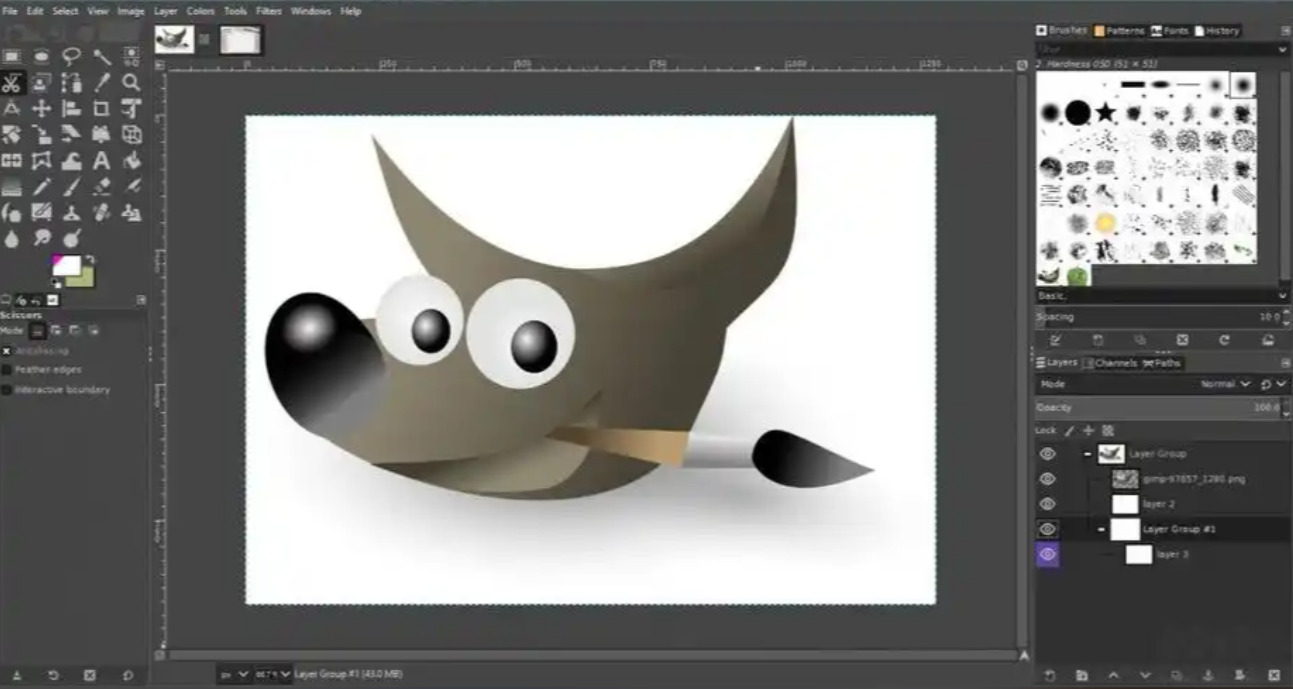This screenshot has height=689, width=1293.
Task: Open the px units dropdown in status bar
Action: pos(233,675)
